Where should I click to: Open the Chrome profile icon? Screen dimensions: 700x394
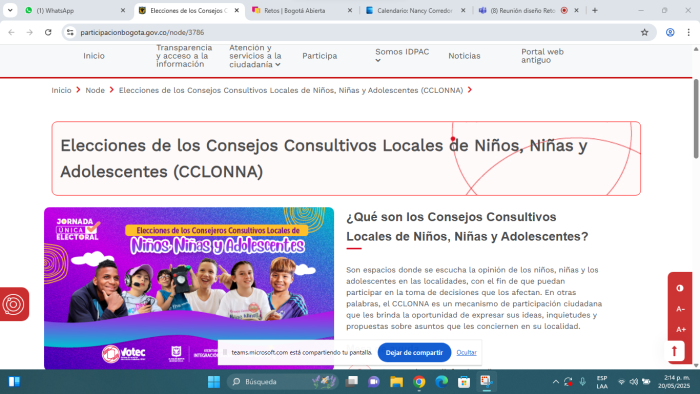click(x=670, y=32)
